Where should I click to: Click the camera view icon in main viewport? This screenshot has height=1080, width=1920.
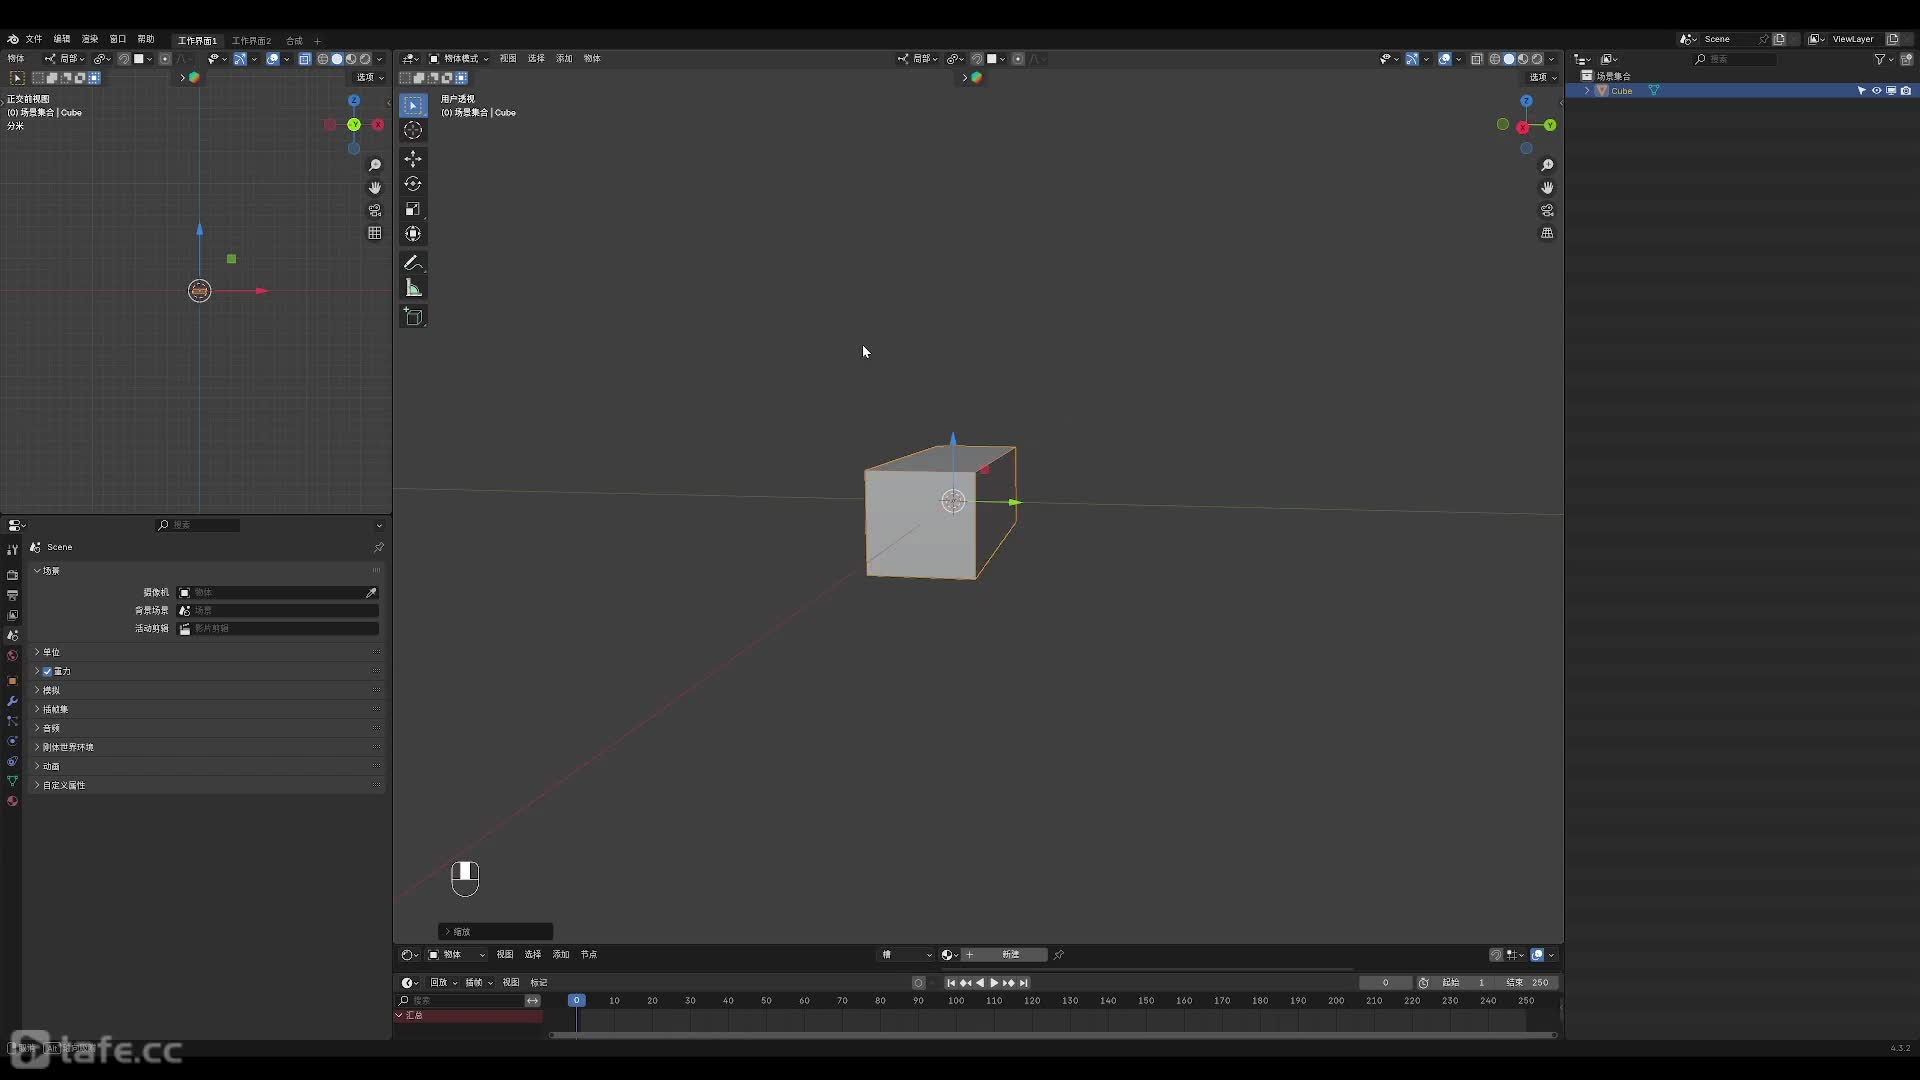1547,210
